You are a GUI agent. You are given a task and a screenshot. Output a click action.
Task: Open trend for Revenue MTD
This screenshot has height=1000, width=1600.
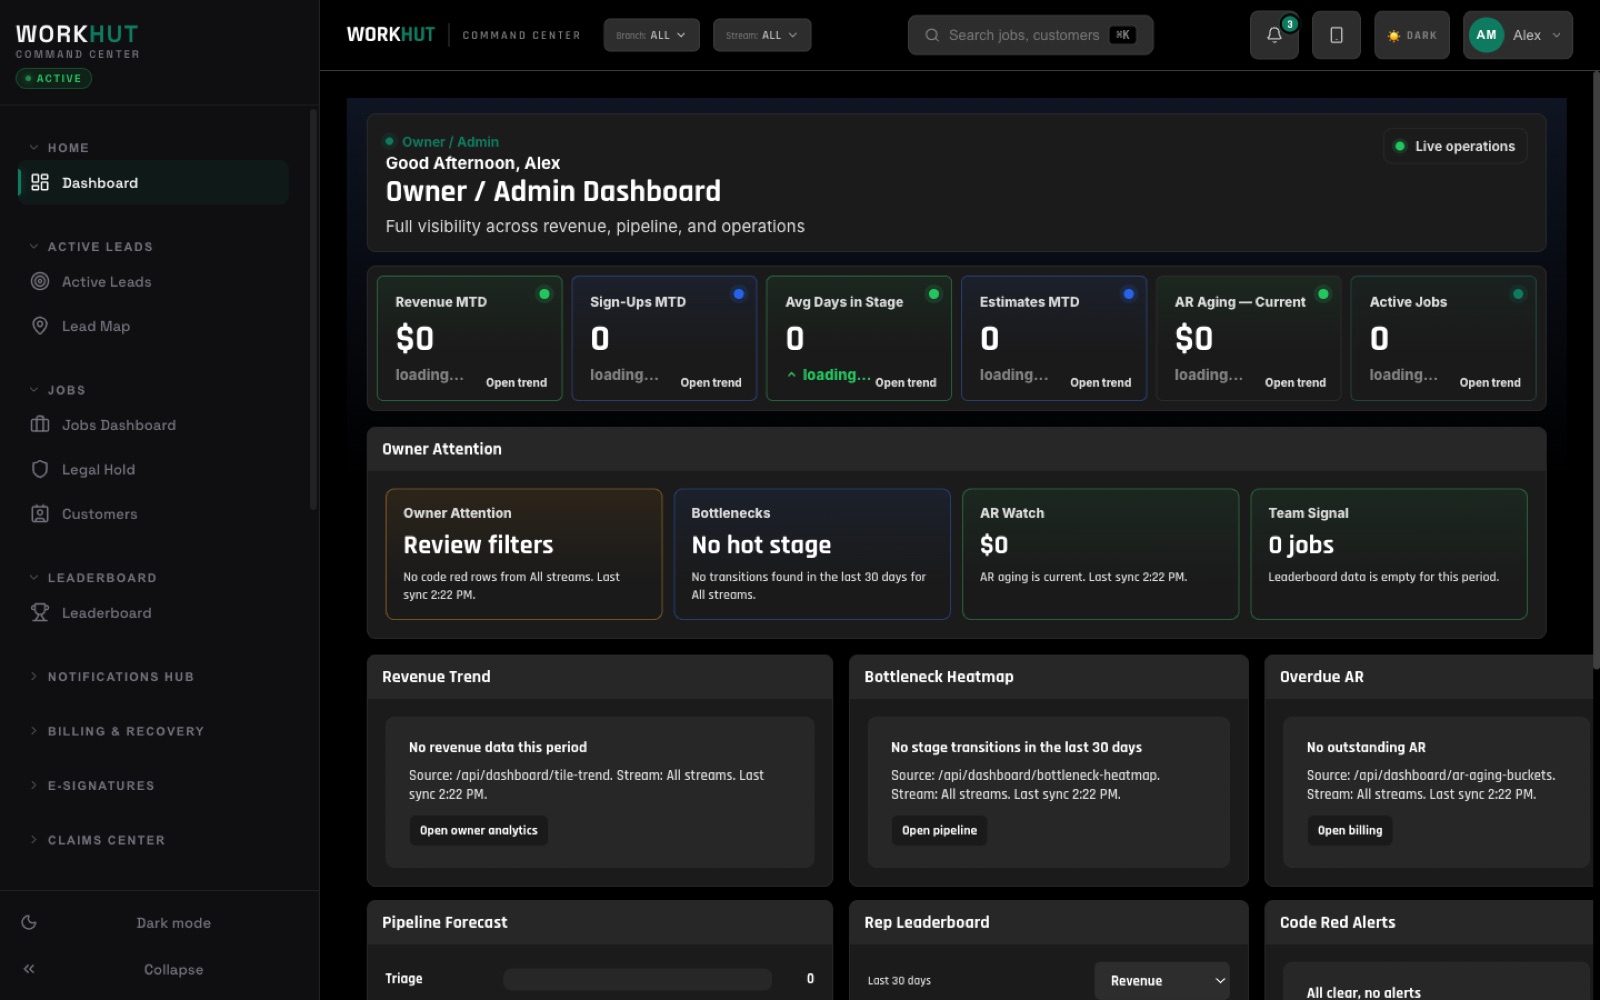[x=516, y=383]
